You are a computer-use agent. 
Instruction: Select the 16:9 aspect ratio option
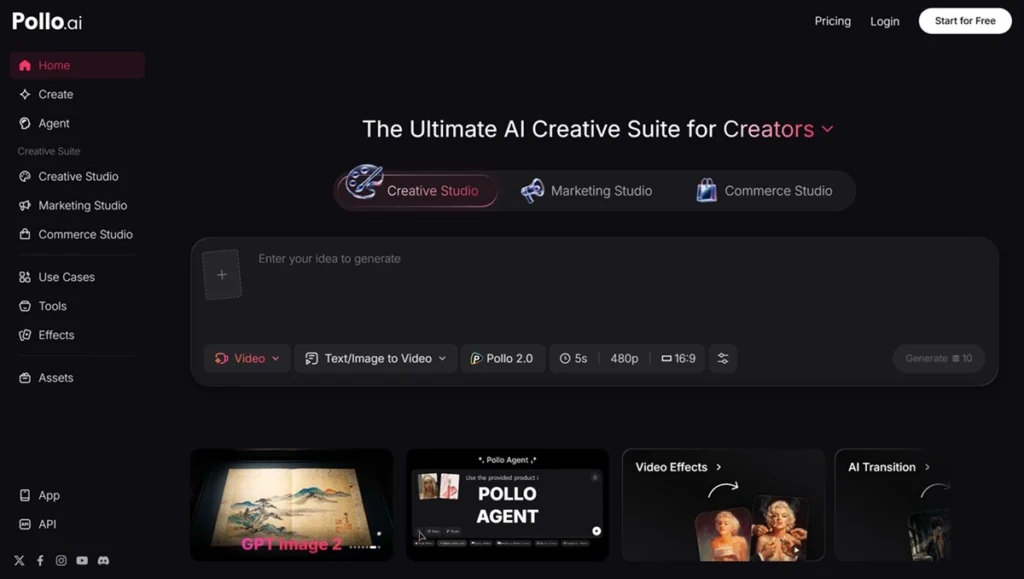click(679, 358)
